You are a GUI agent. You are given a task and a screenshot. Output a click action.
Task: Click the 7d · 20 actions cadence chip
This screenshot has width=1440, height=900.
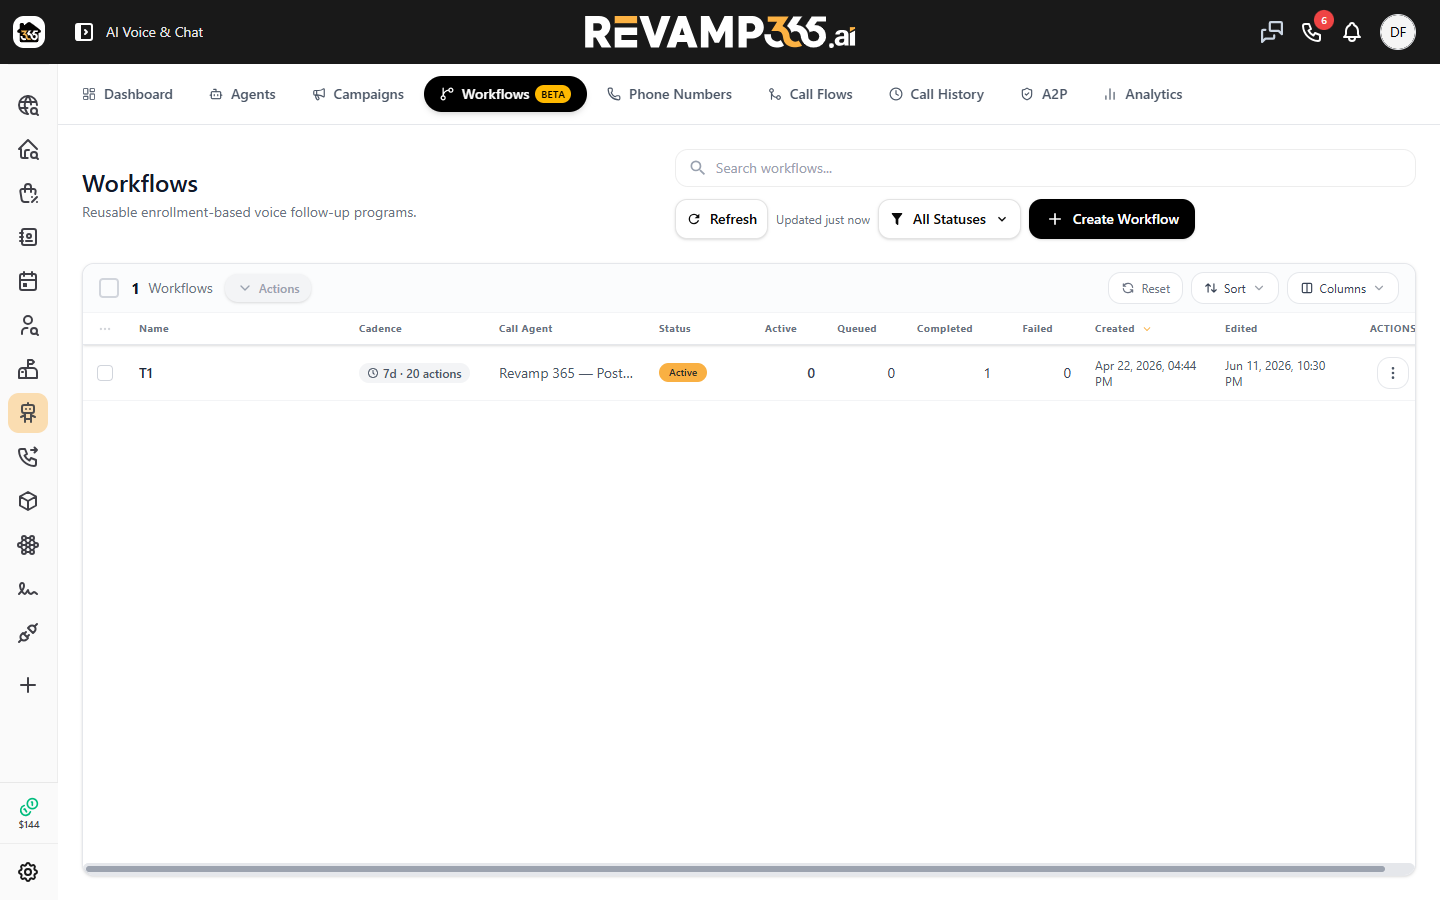click(x=414, y=373)
